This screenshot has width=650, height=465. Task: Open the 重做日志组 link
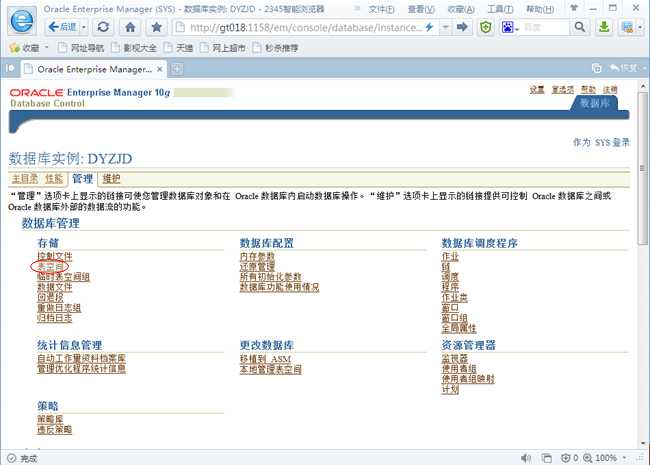click(x=59, y=308)
